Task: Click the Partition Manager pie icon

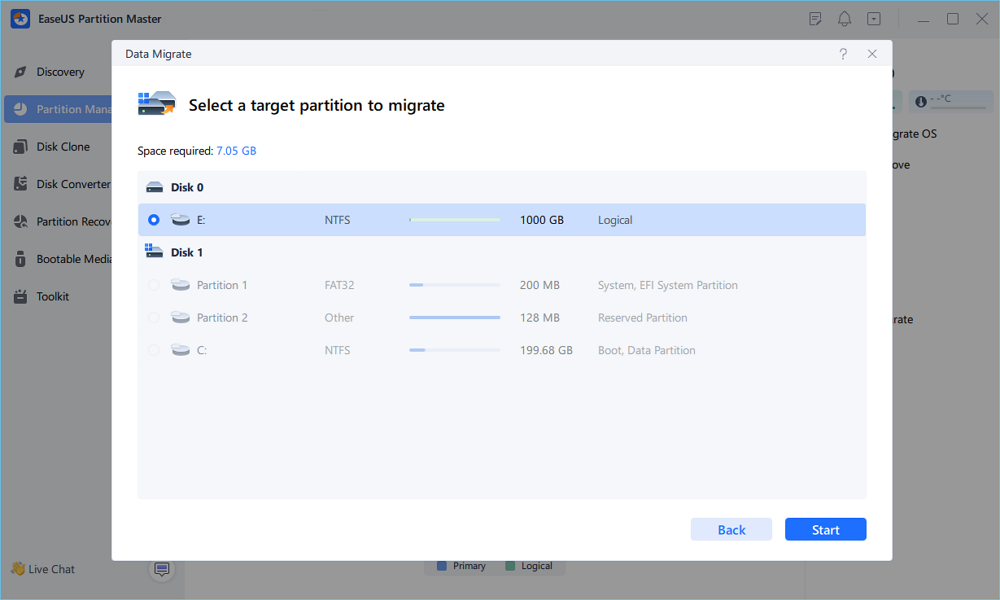Action: coord(20,109)
